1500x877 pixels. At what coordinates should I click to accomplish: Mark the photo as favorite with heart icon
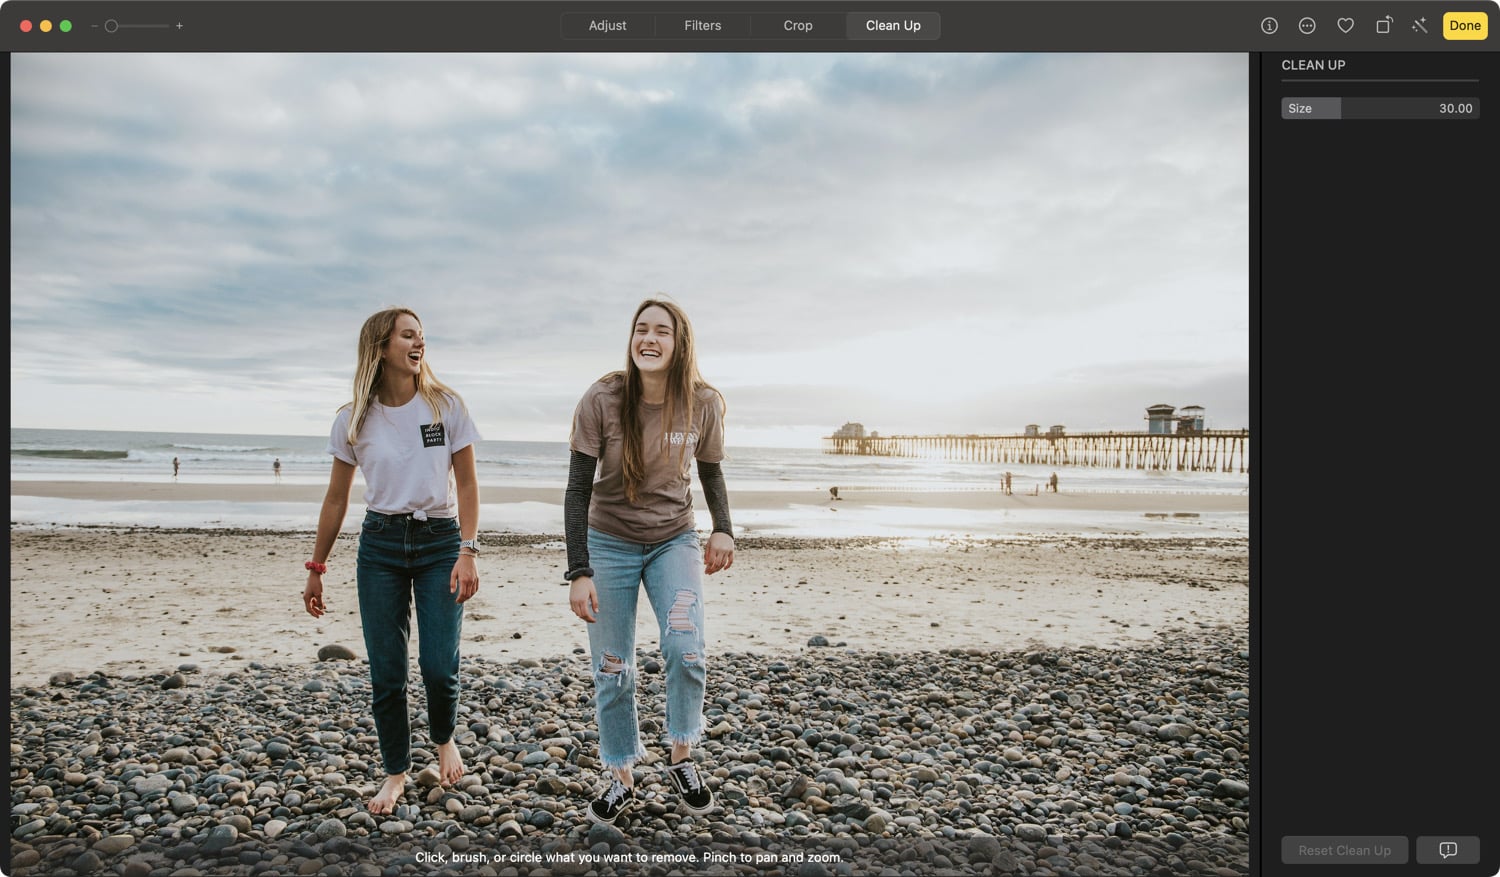point(1345,26)
